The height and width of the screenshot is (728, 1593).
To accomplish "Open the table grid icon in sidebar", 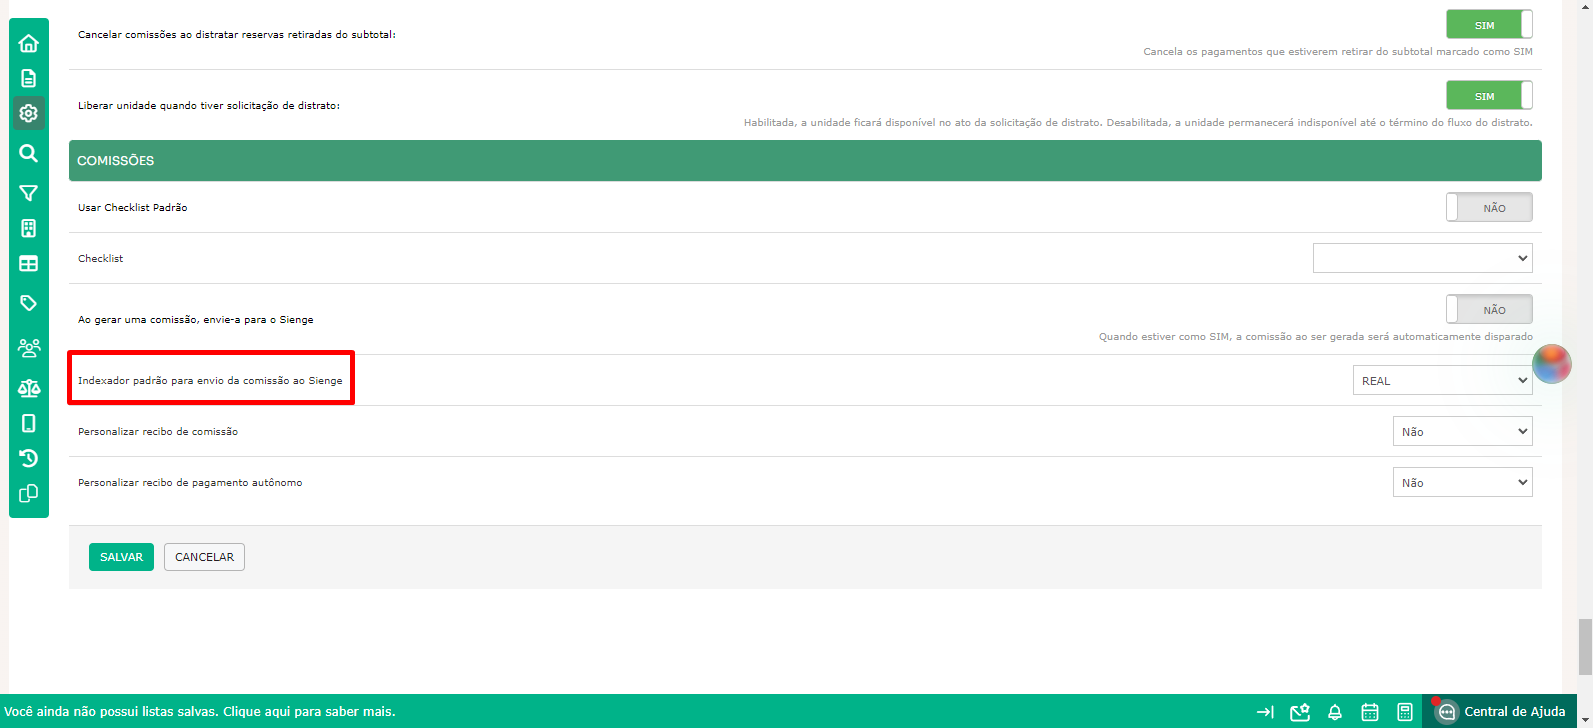I will tap(29, 264).
